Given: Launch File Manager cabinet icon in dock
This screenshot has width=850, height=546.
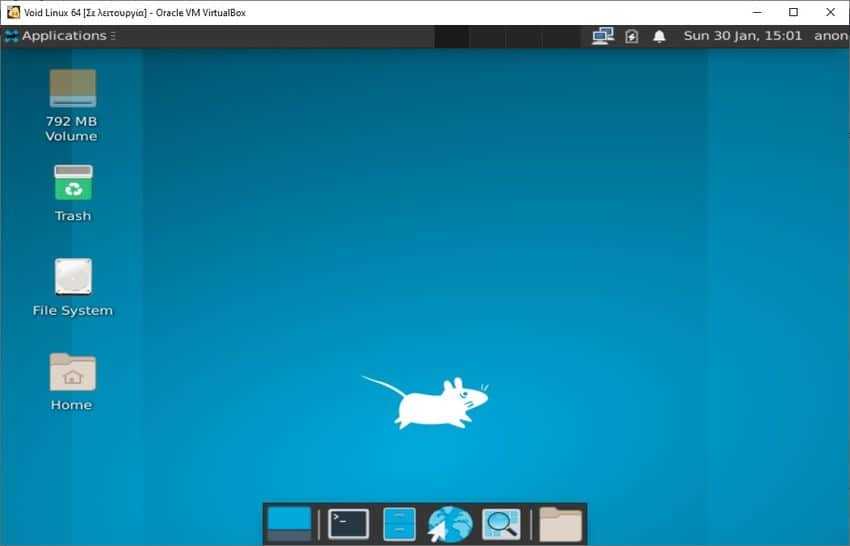Looking at the screenshot, I should click(400, 524).
